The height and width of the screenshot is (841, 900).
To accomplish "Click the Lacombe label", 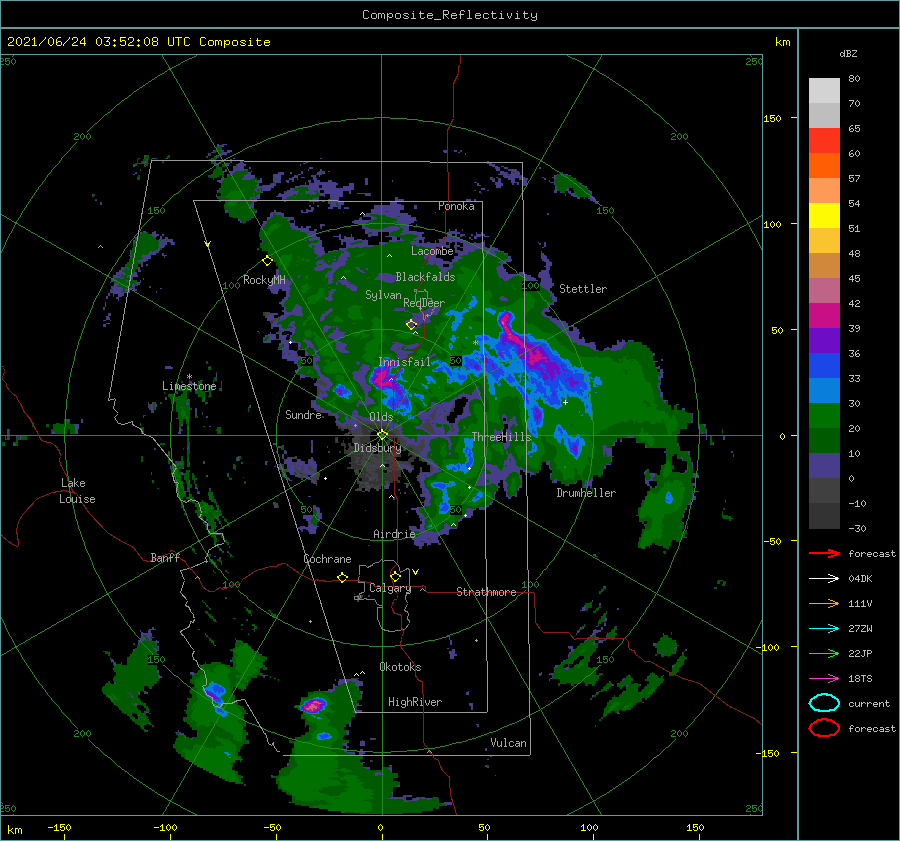I will (432, 251).
